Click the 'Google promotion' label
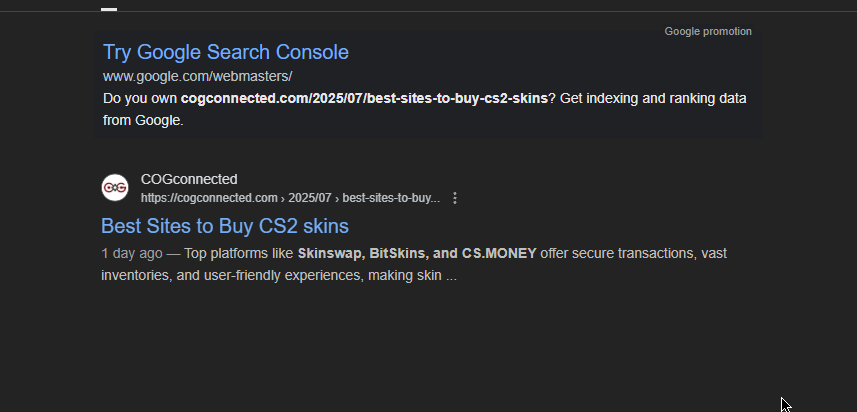This screenshot has height=412, width=857. point(708,32)
